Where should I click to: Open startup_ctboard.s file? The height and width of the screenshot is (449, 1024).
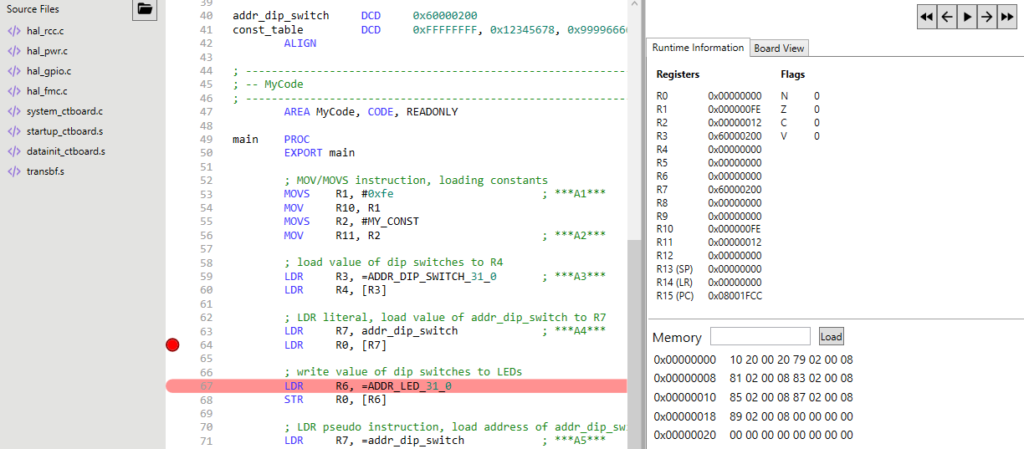click(x=65, y=131)
